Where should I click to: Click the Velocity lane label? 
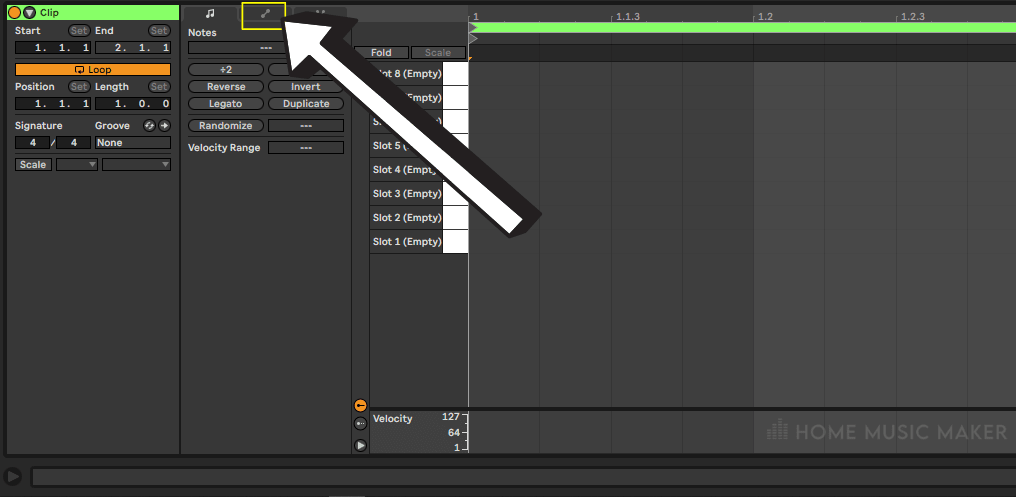coord(393,419)
